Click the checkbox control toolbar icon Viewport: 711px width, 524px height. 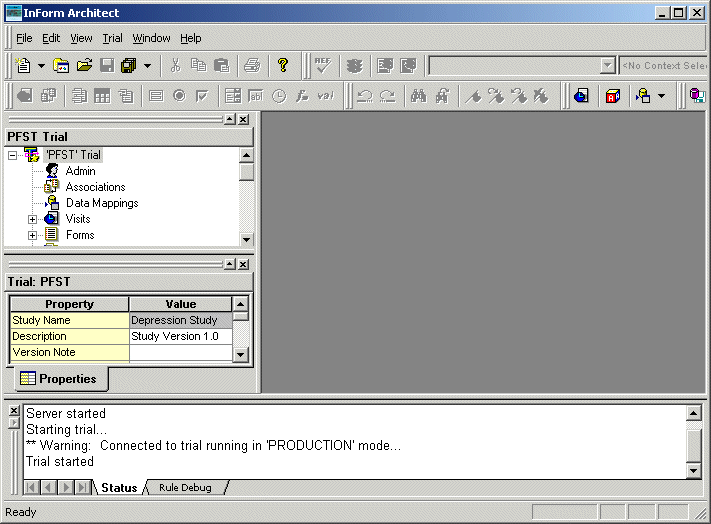[202, 96]
